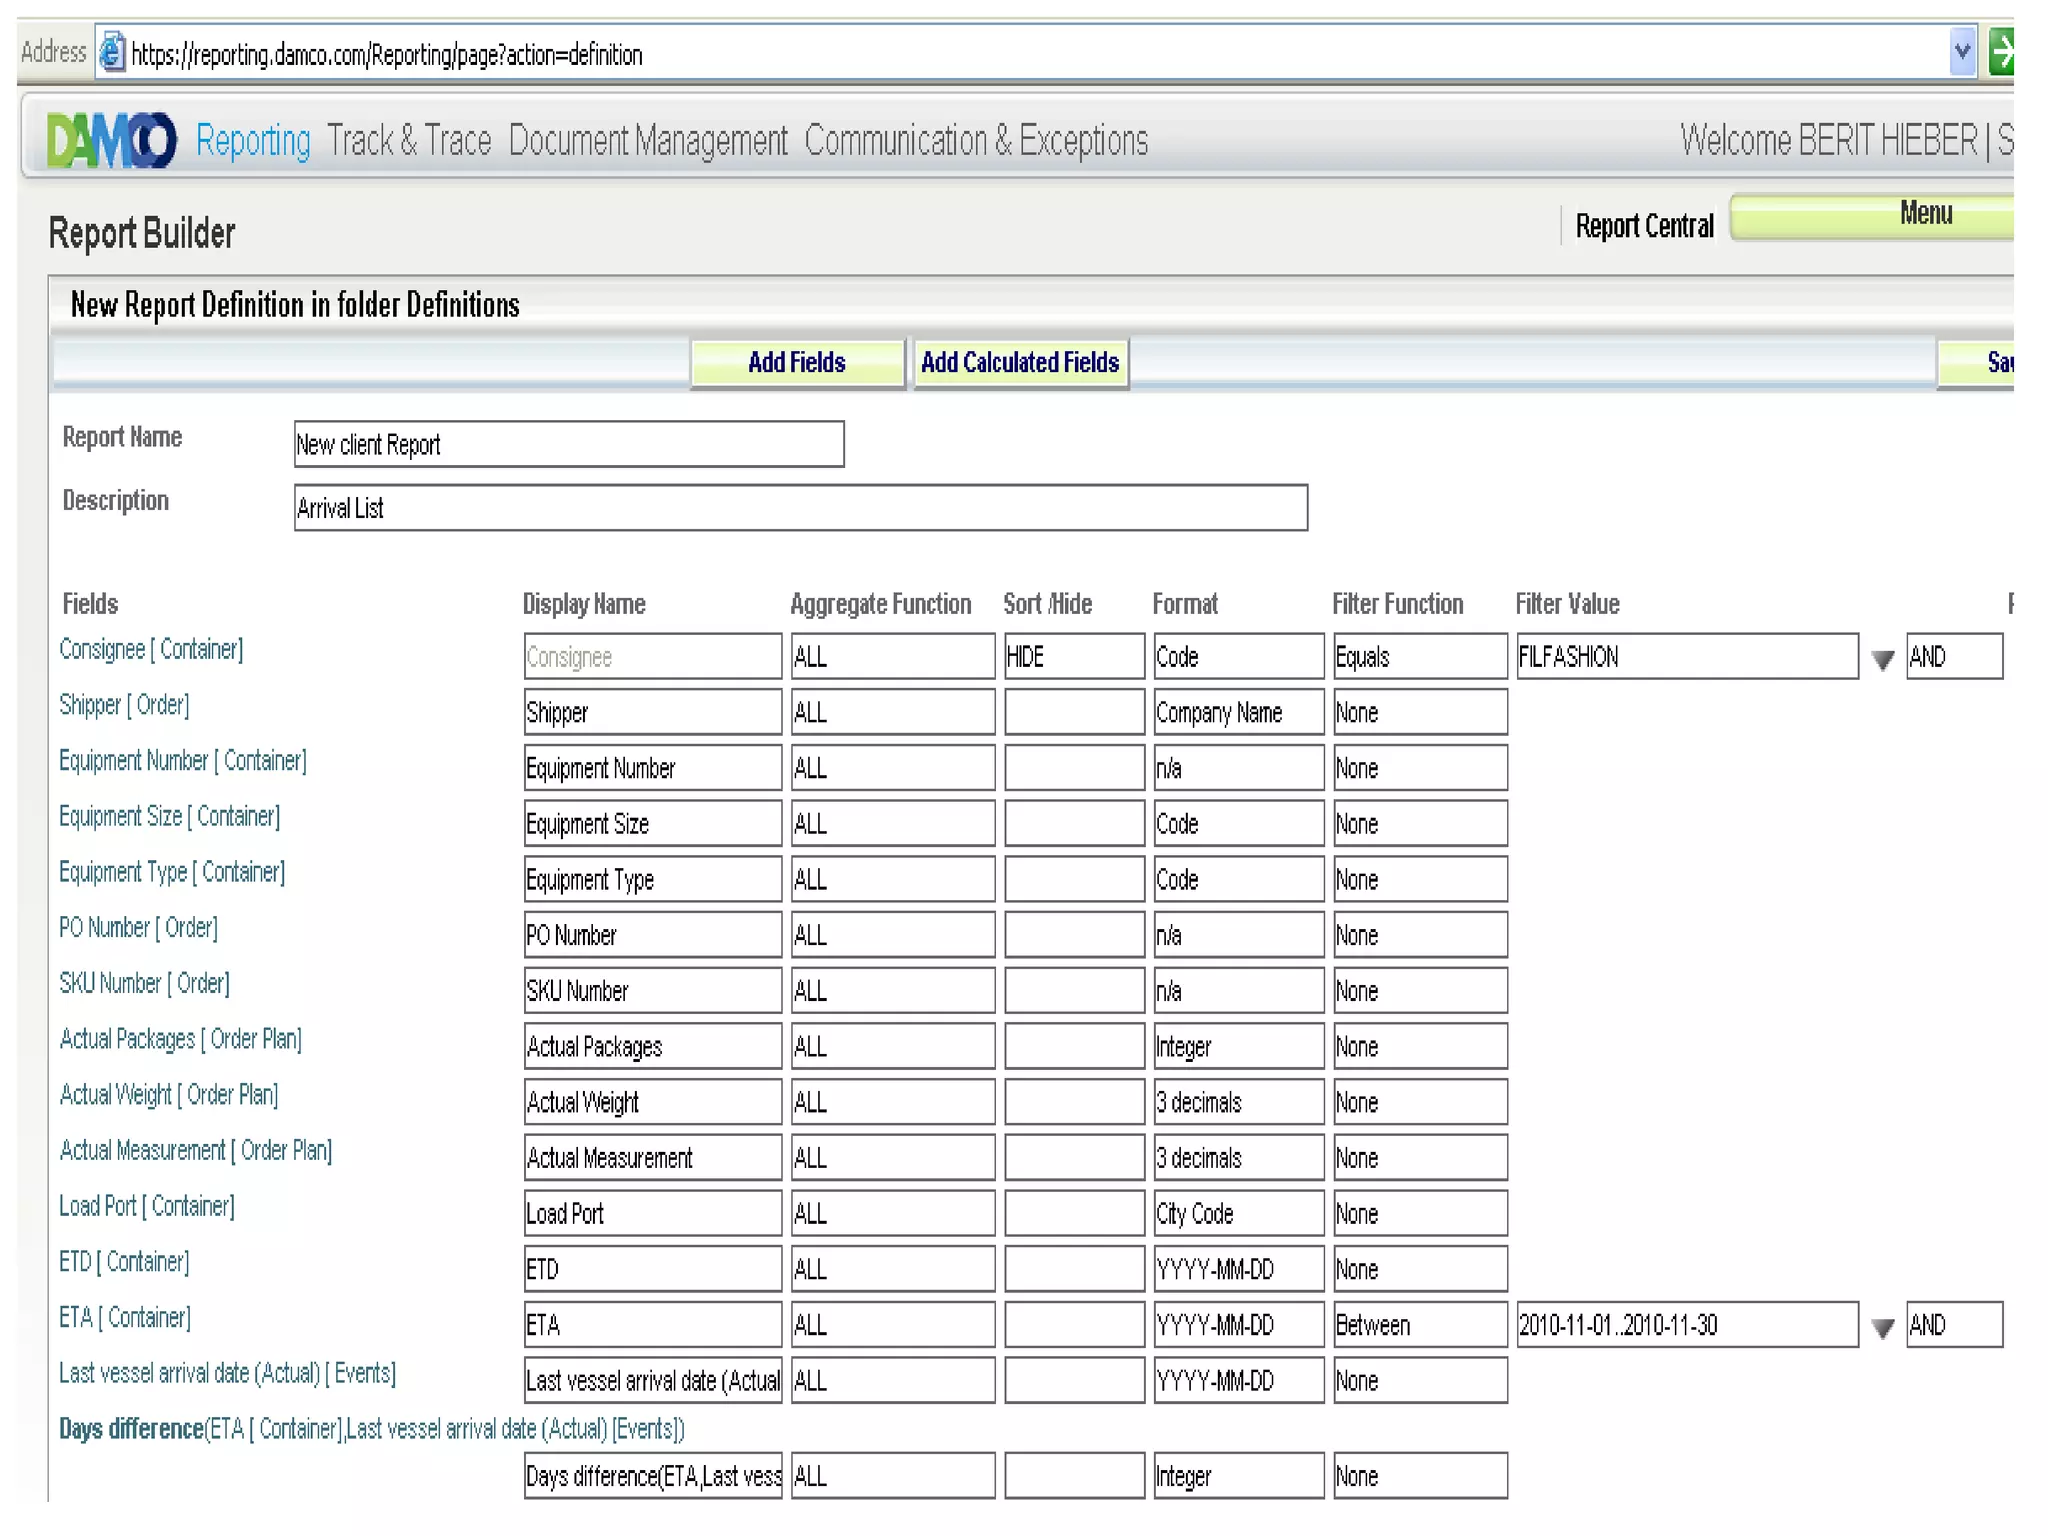Switch to the Document Management tab
Image resolution: width=2048 pixels, height=1536 pixels.
click(x=647, y=141)
